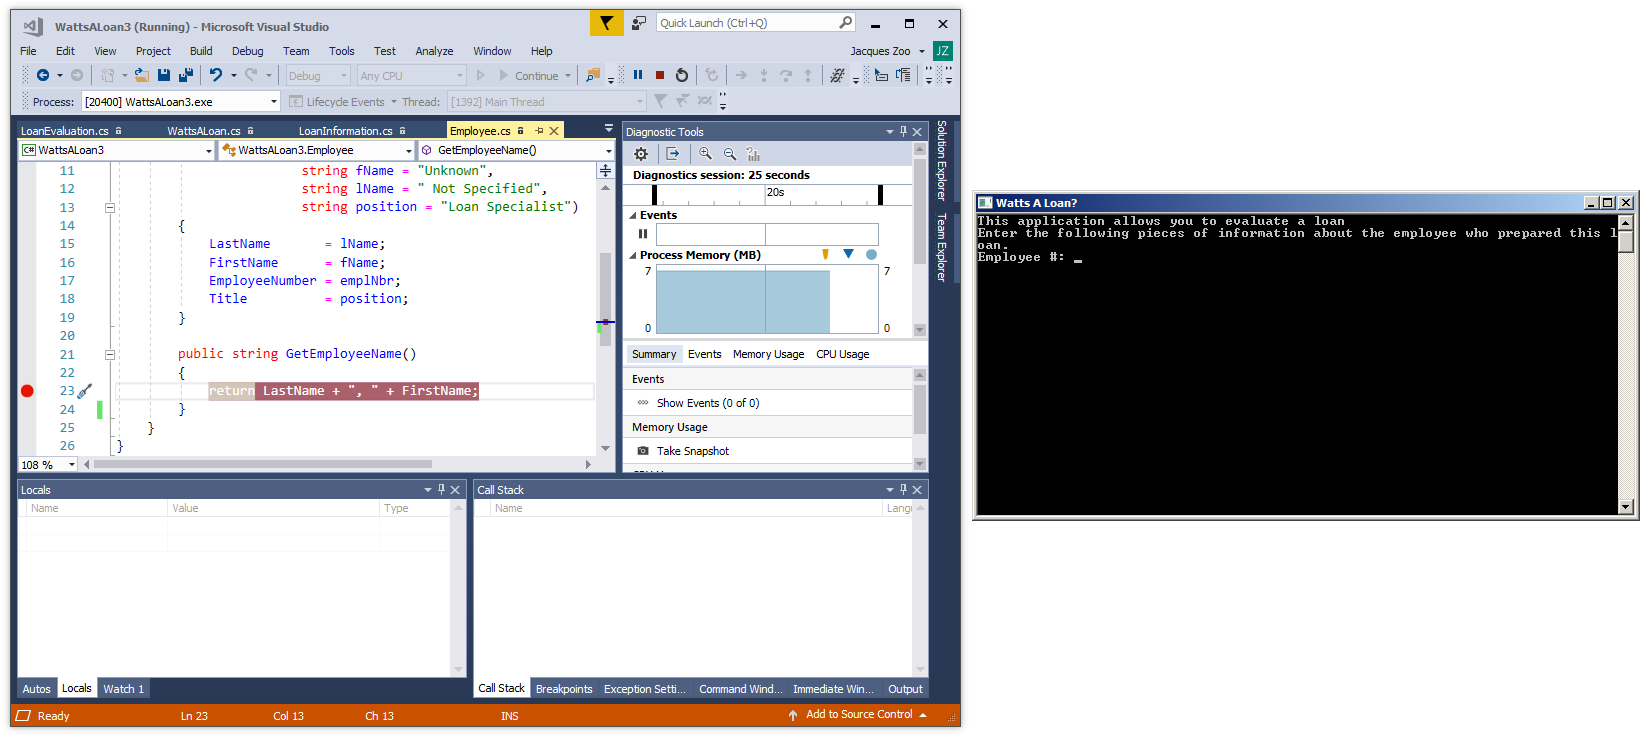Click the split editor icon above scrollbar
Viewport: 1645px width, 735px height.
[605, 171]
